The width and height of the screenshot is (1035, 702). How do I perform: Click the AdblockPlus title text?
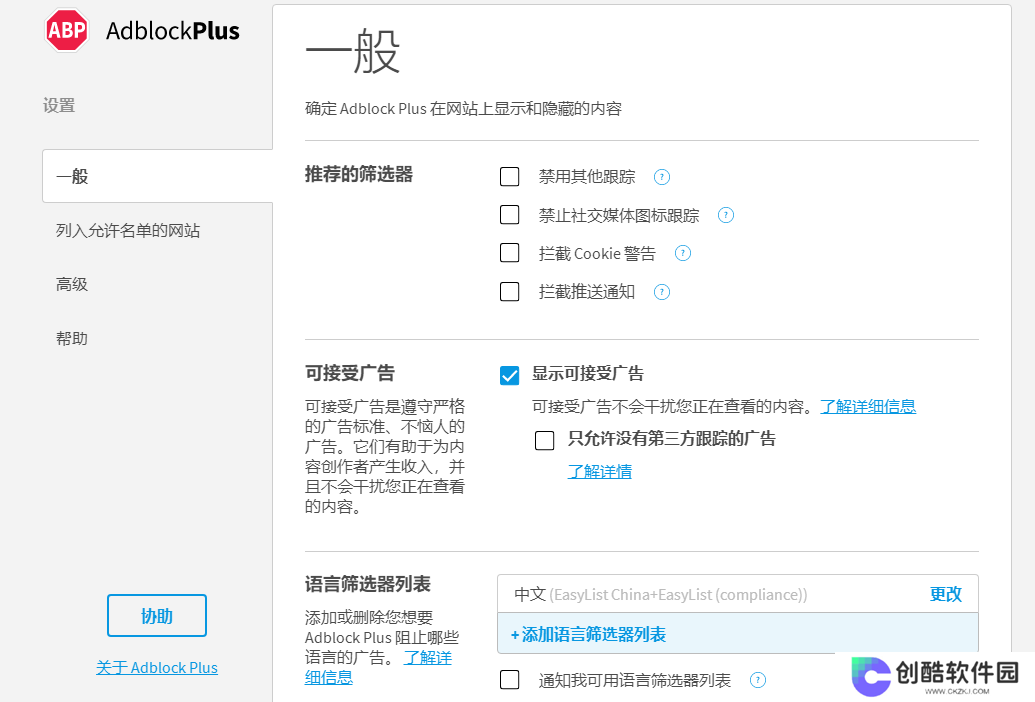tap(173, 31)
